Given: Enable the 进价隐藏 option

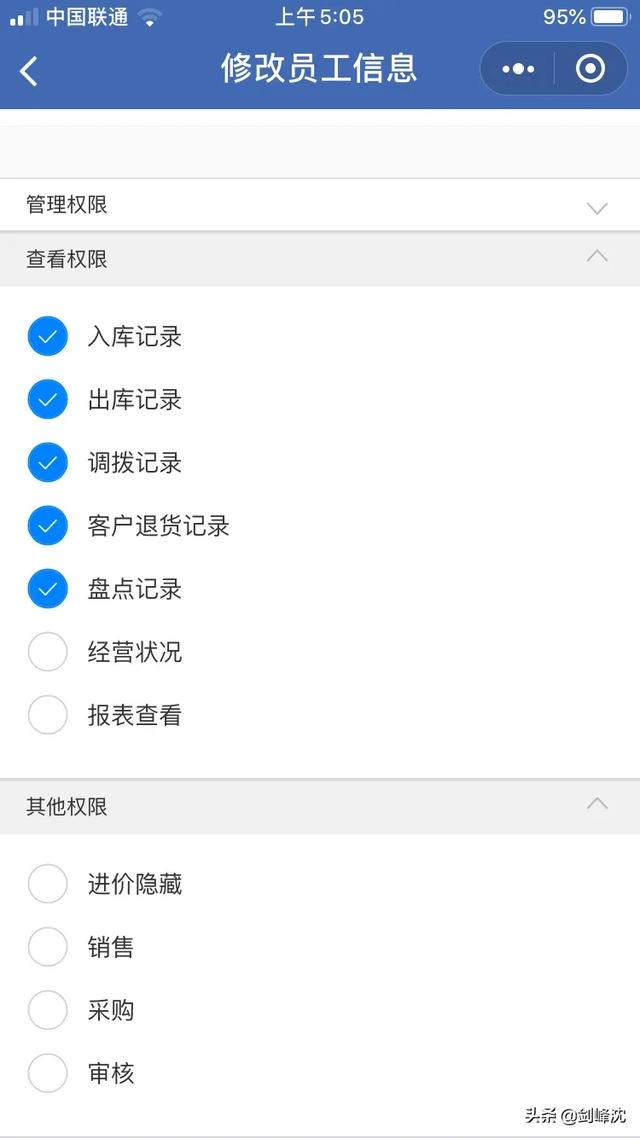Looking at the screenshot, I should coord(47,884).
